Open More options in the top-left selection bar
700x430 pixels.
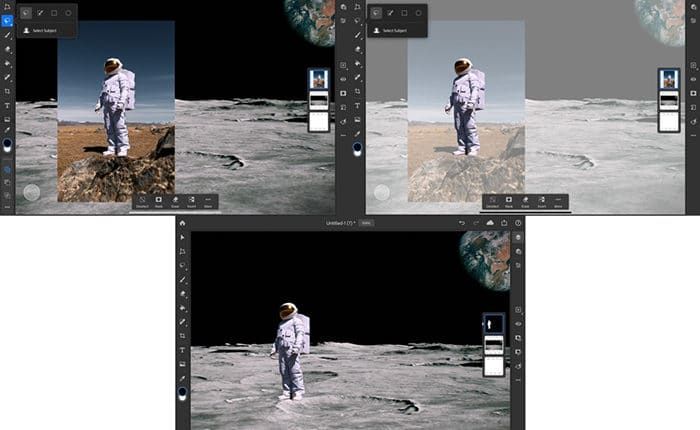208,201
